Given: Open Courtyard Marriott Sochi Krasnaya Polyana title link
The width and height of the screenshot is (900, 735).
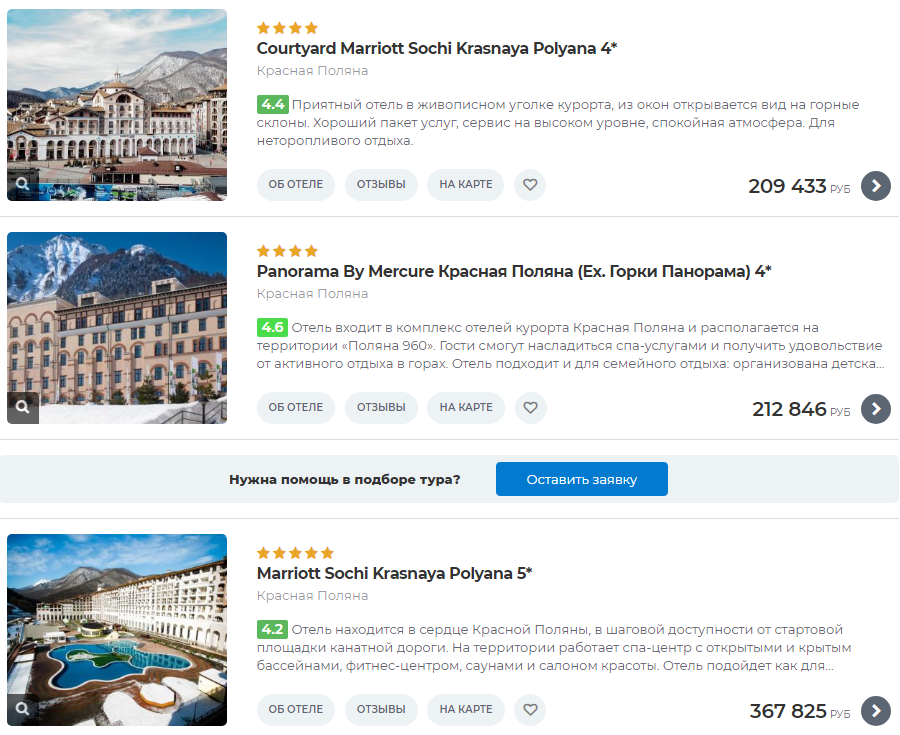Looking at the screenshot, I should pyautogui.click(x=437, y=48).
